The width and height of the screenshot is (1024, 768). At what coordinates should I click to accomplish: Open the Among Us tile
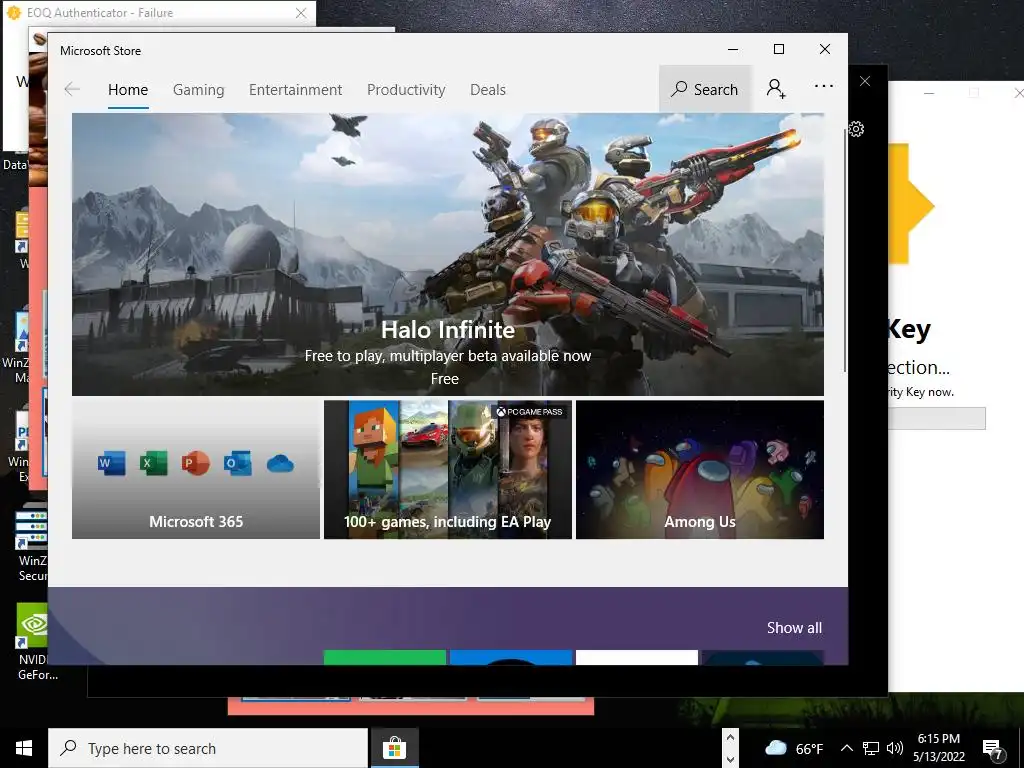click(699, 470)
